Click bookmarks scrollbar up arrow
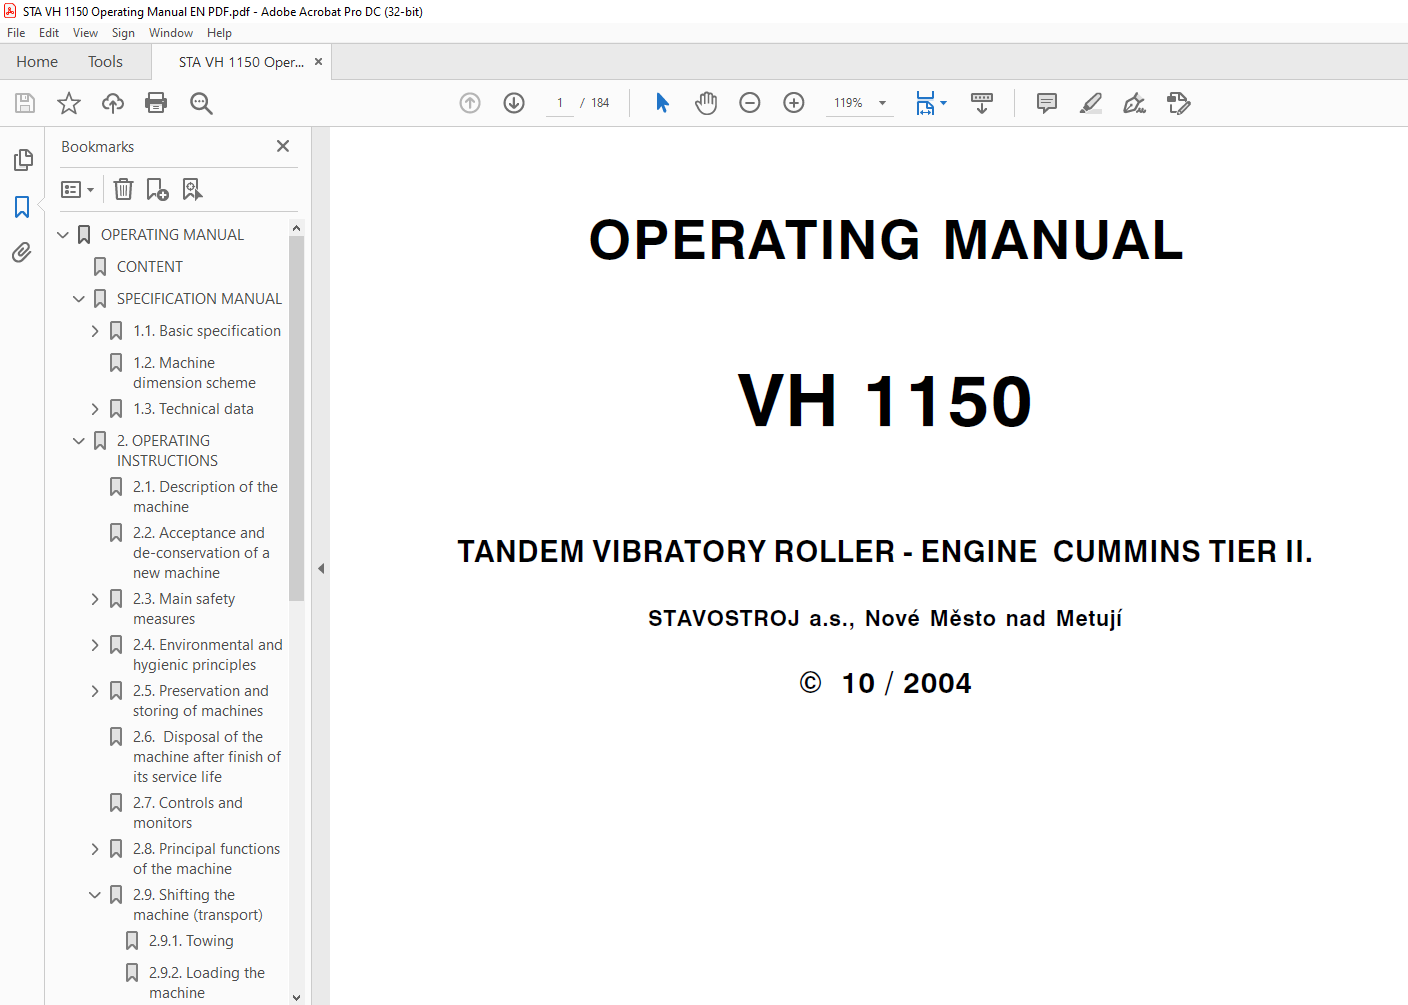Viewport: 1408px width, 1005px height. point(296,228)
